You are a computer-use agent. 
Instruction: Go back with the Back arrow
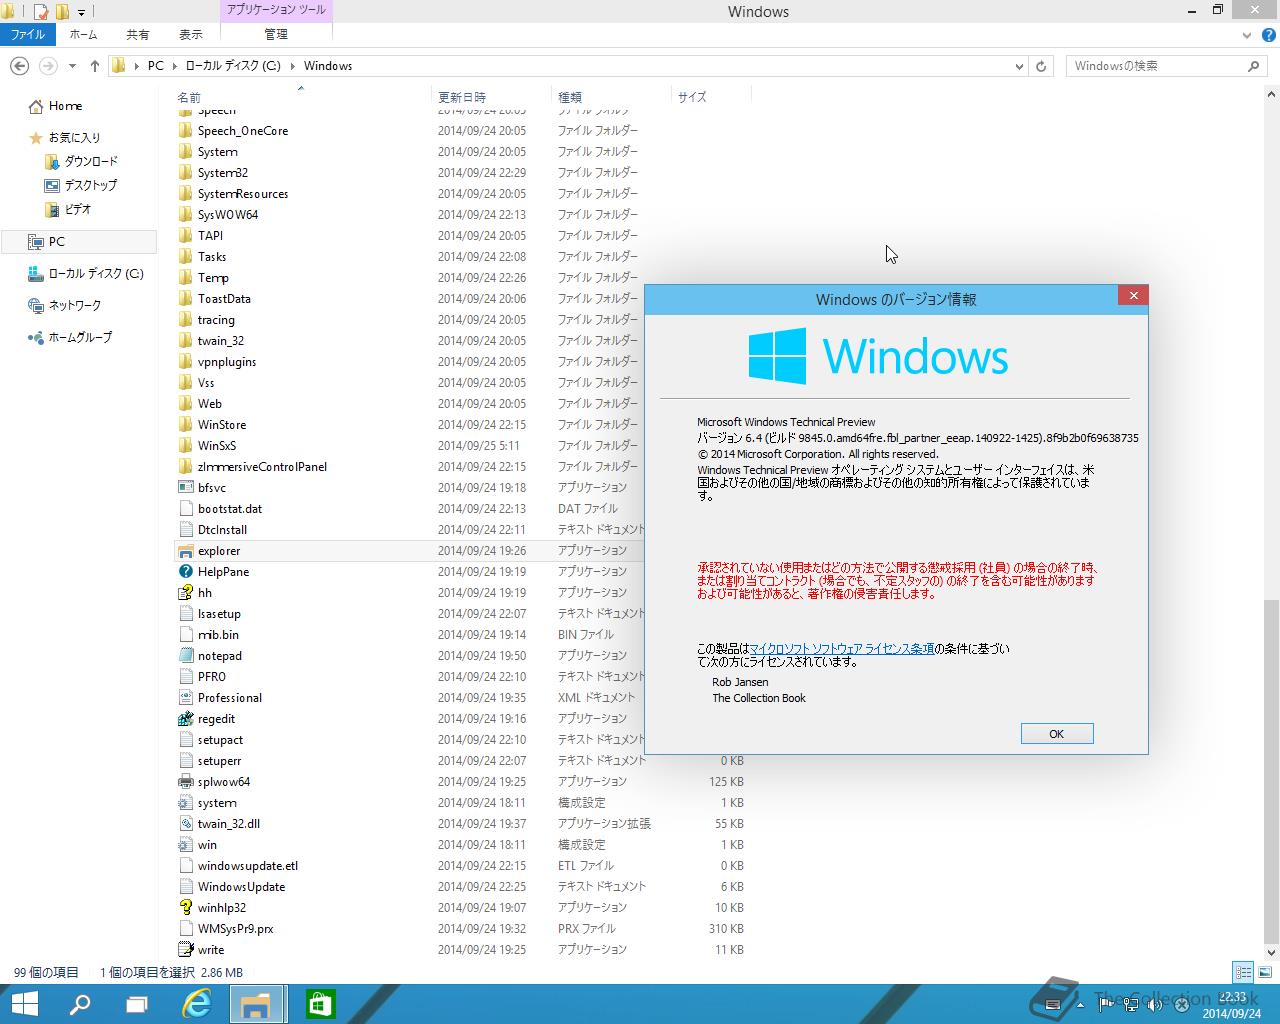19,66
